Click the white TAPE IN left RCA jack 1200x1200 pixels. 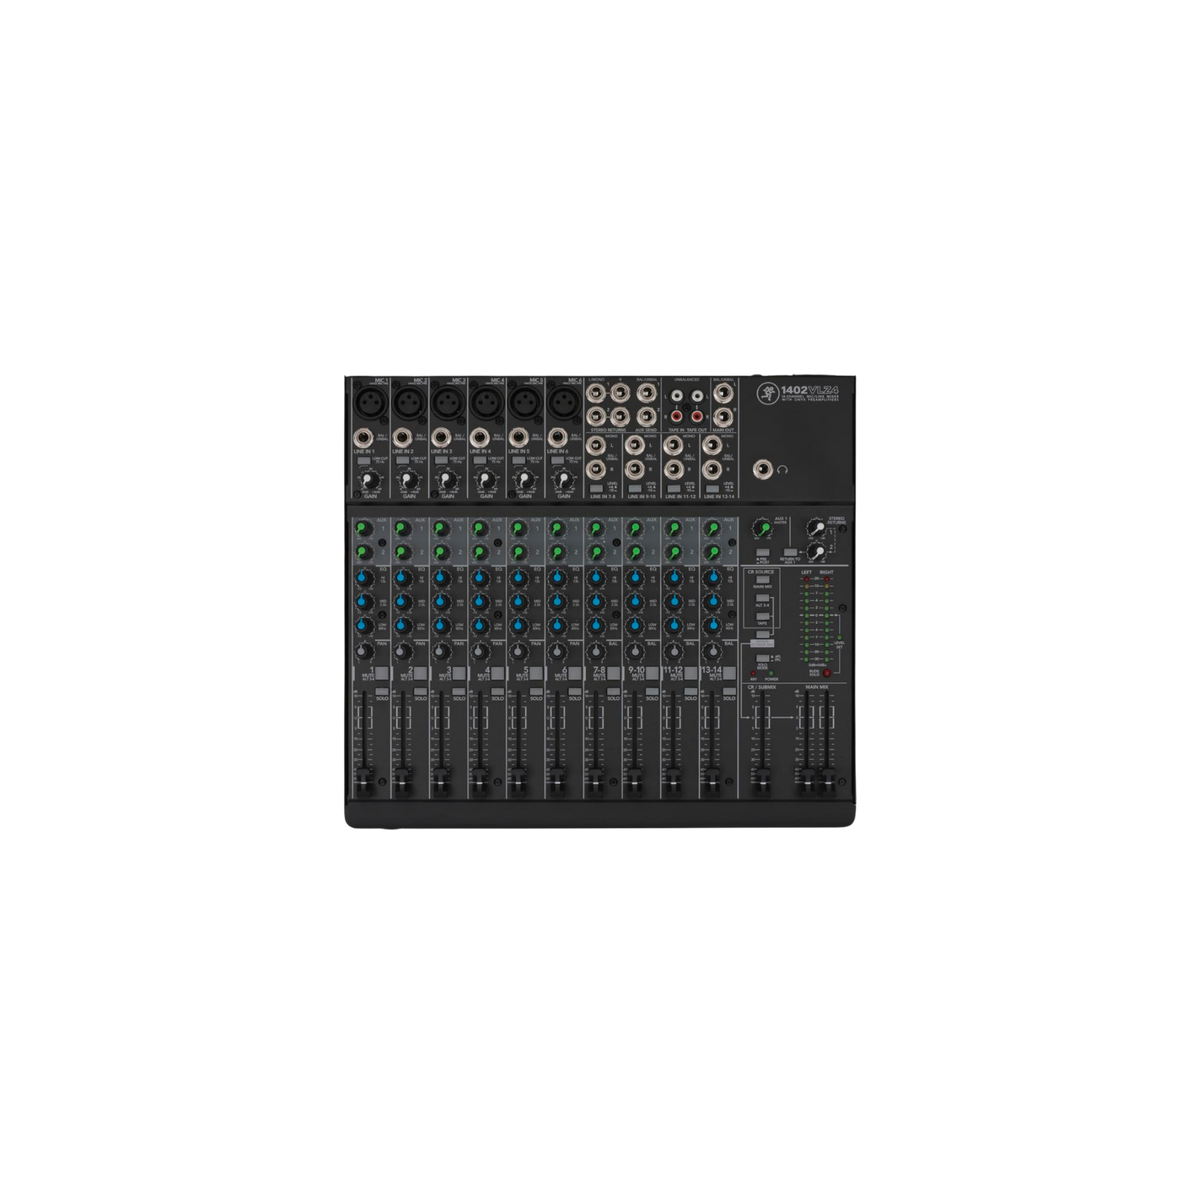tap(676, 397)
